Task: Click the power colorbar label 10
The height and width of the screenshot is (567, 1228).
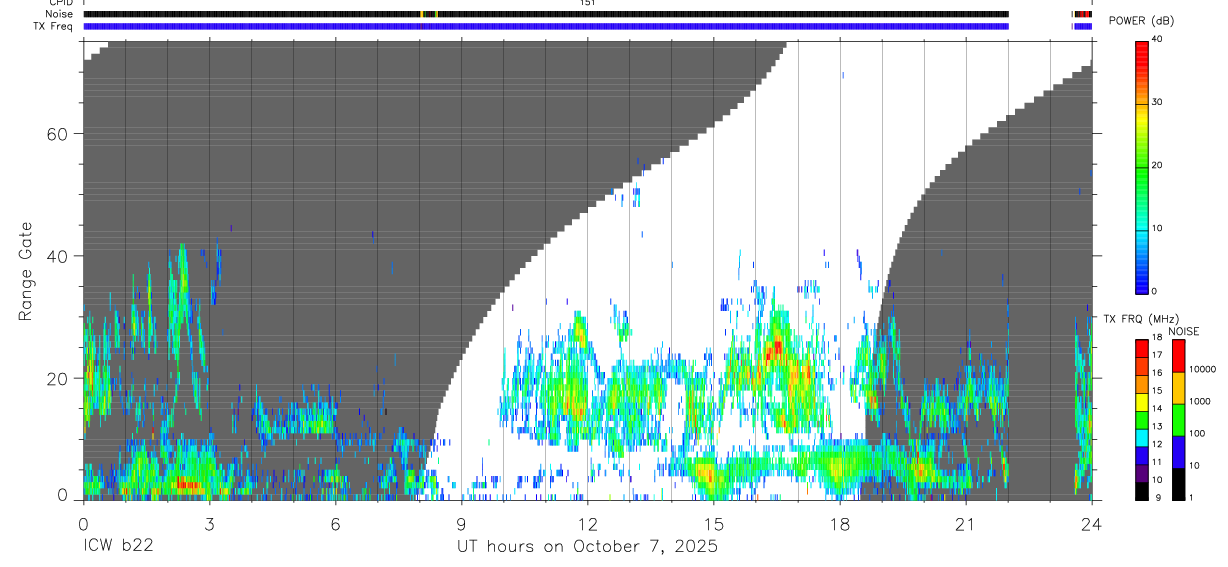Action: [x=1157, y=228]
